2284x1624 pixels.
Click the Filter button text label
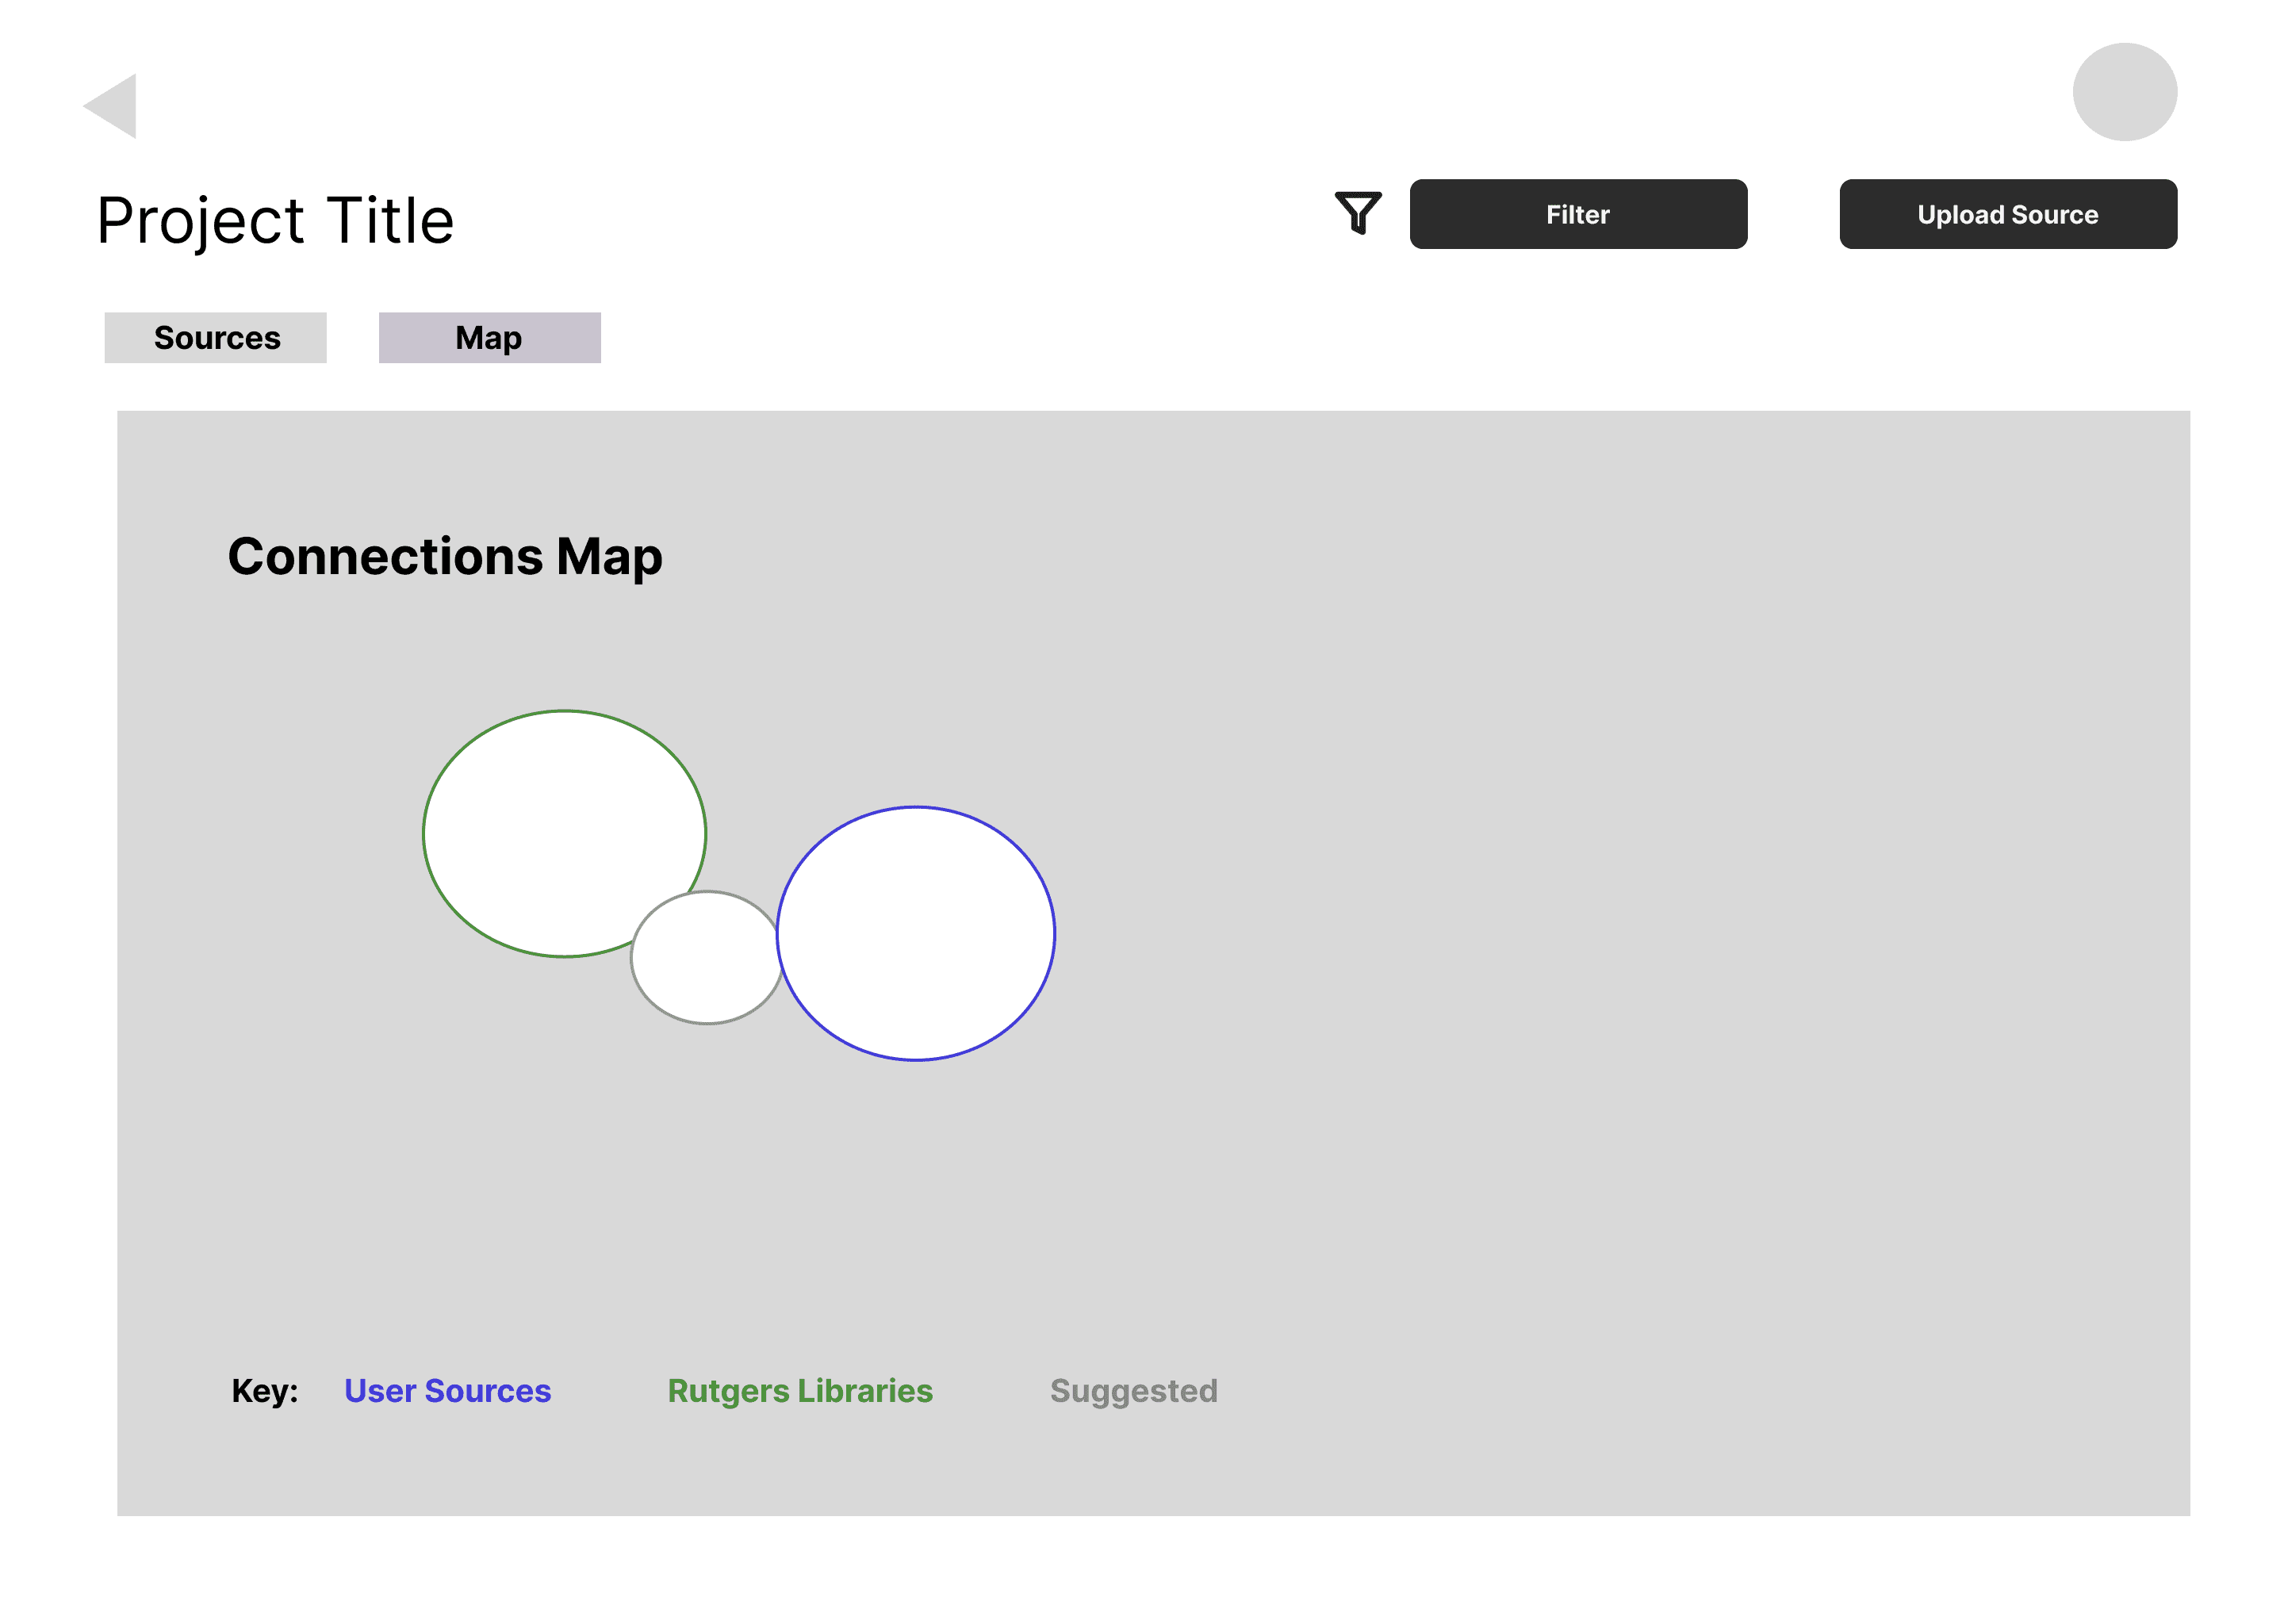click(x=1577, y=215)
